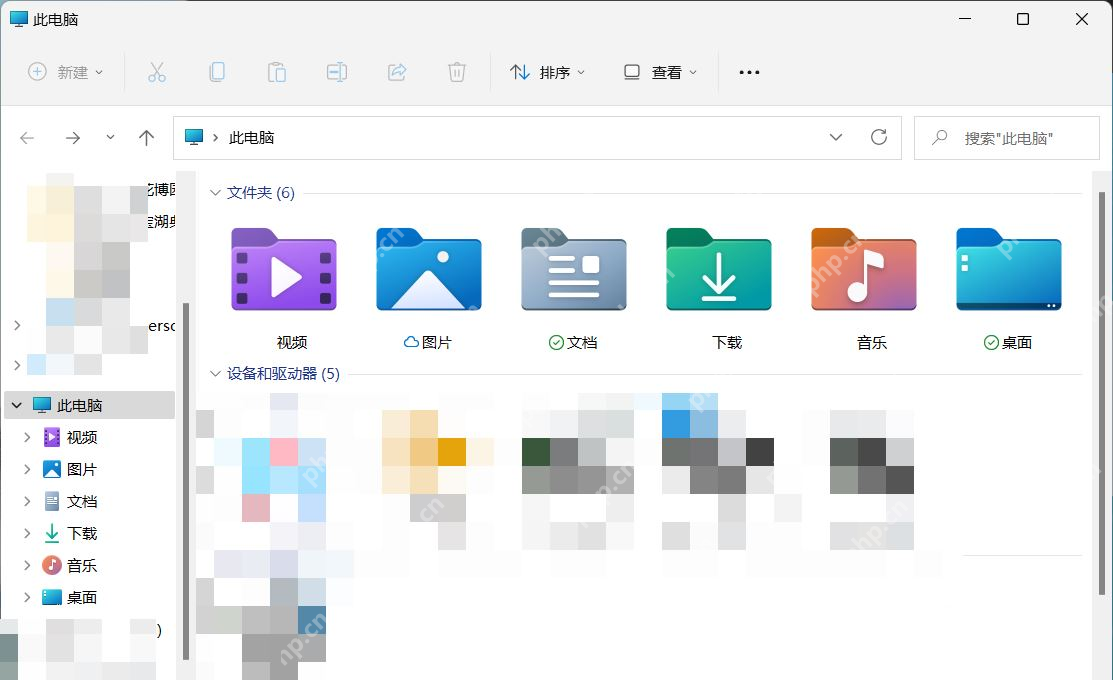This screenshot has width=1113, height=680.
Task: Maximize the 此电脑 window
Action: point(1023,19)
